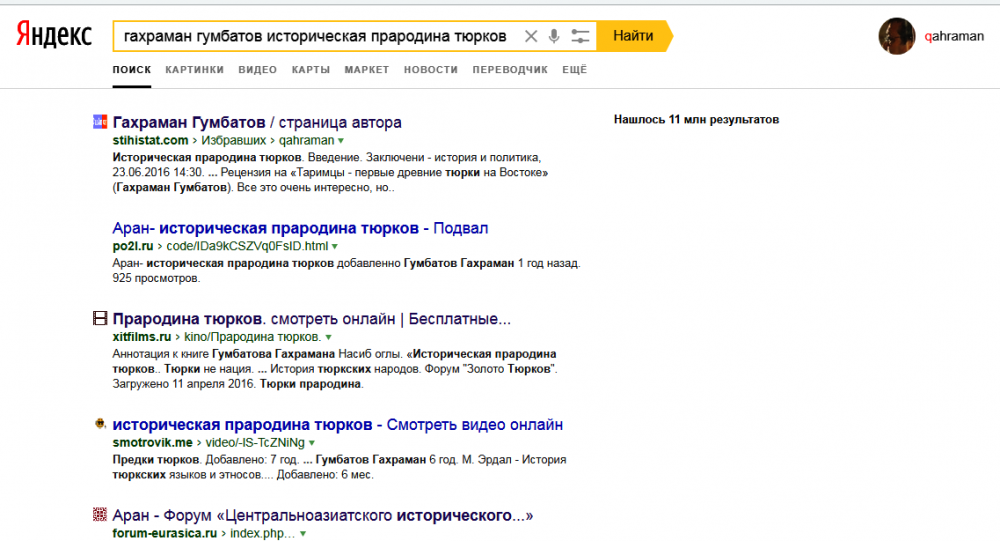Open advanced search filter settings icon

580,36
